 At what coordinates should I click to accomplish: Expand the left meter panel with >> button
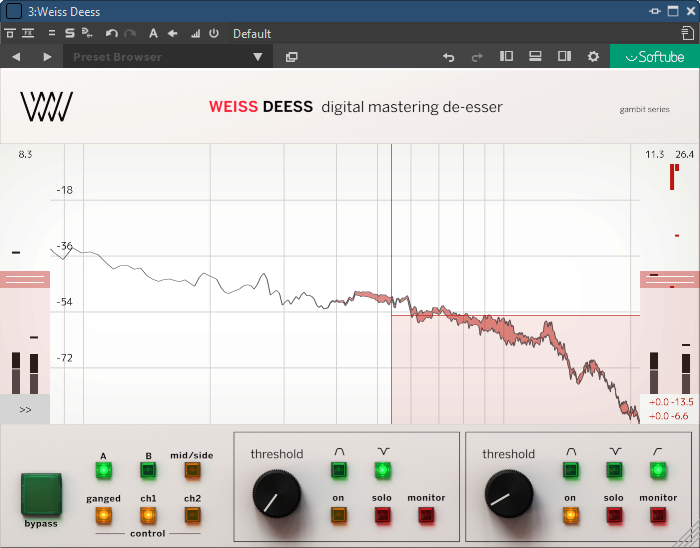(25, 409)
